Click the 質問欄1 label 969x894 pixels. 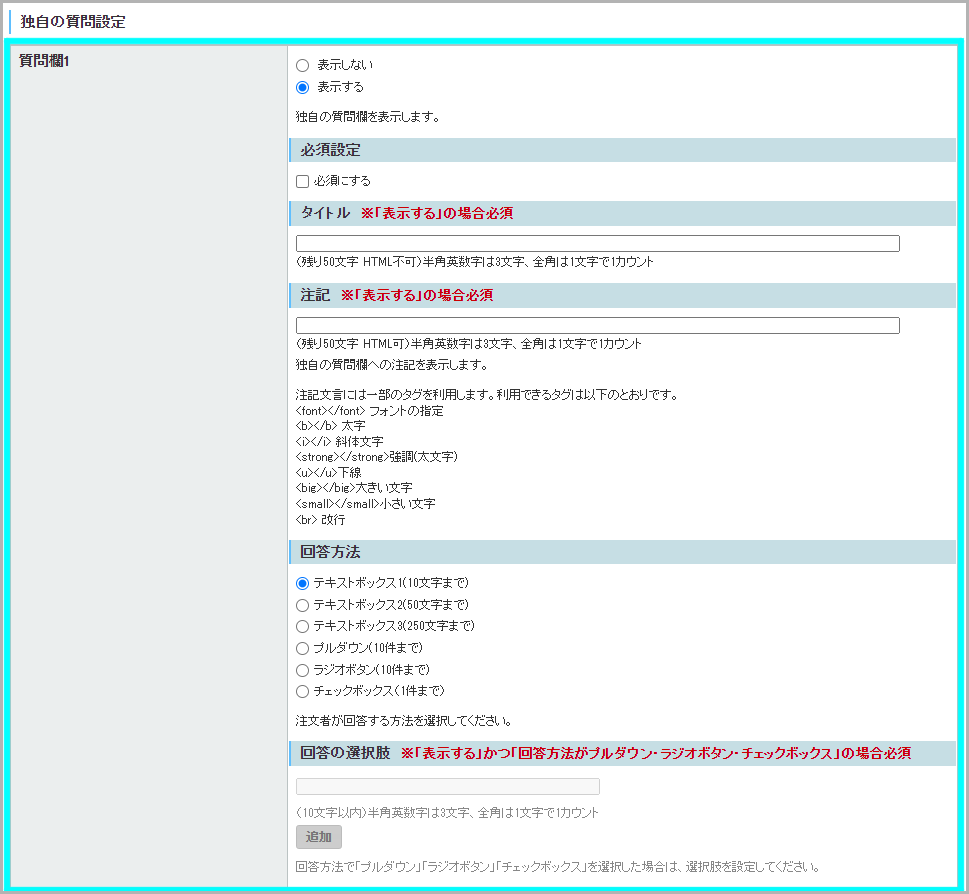(44, 61)
